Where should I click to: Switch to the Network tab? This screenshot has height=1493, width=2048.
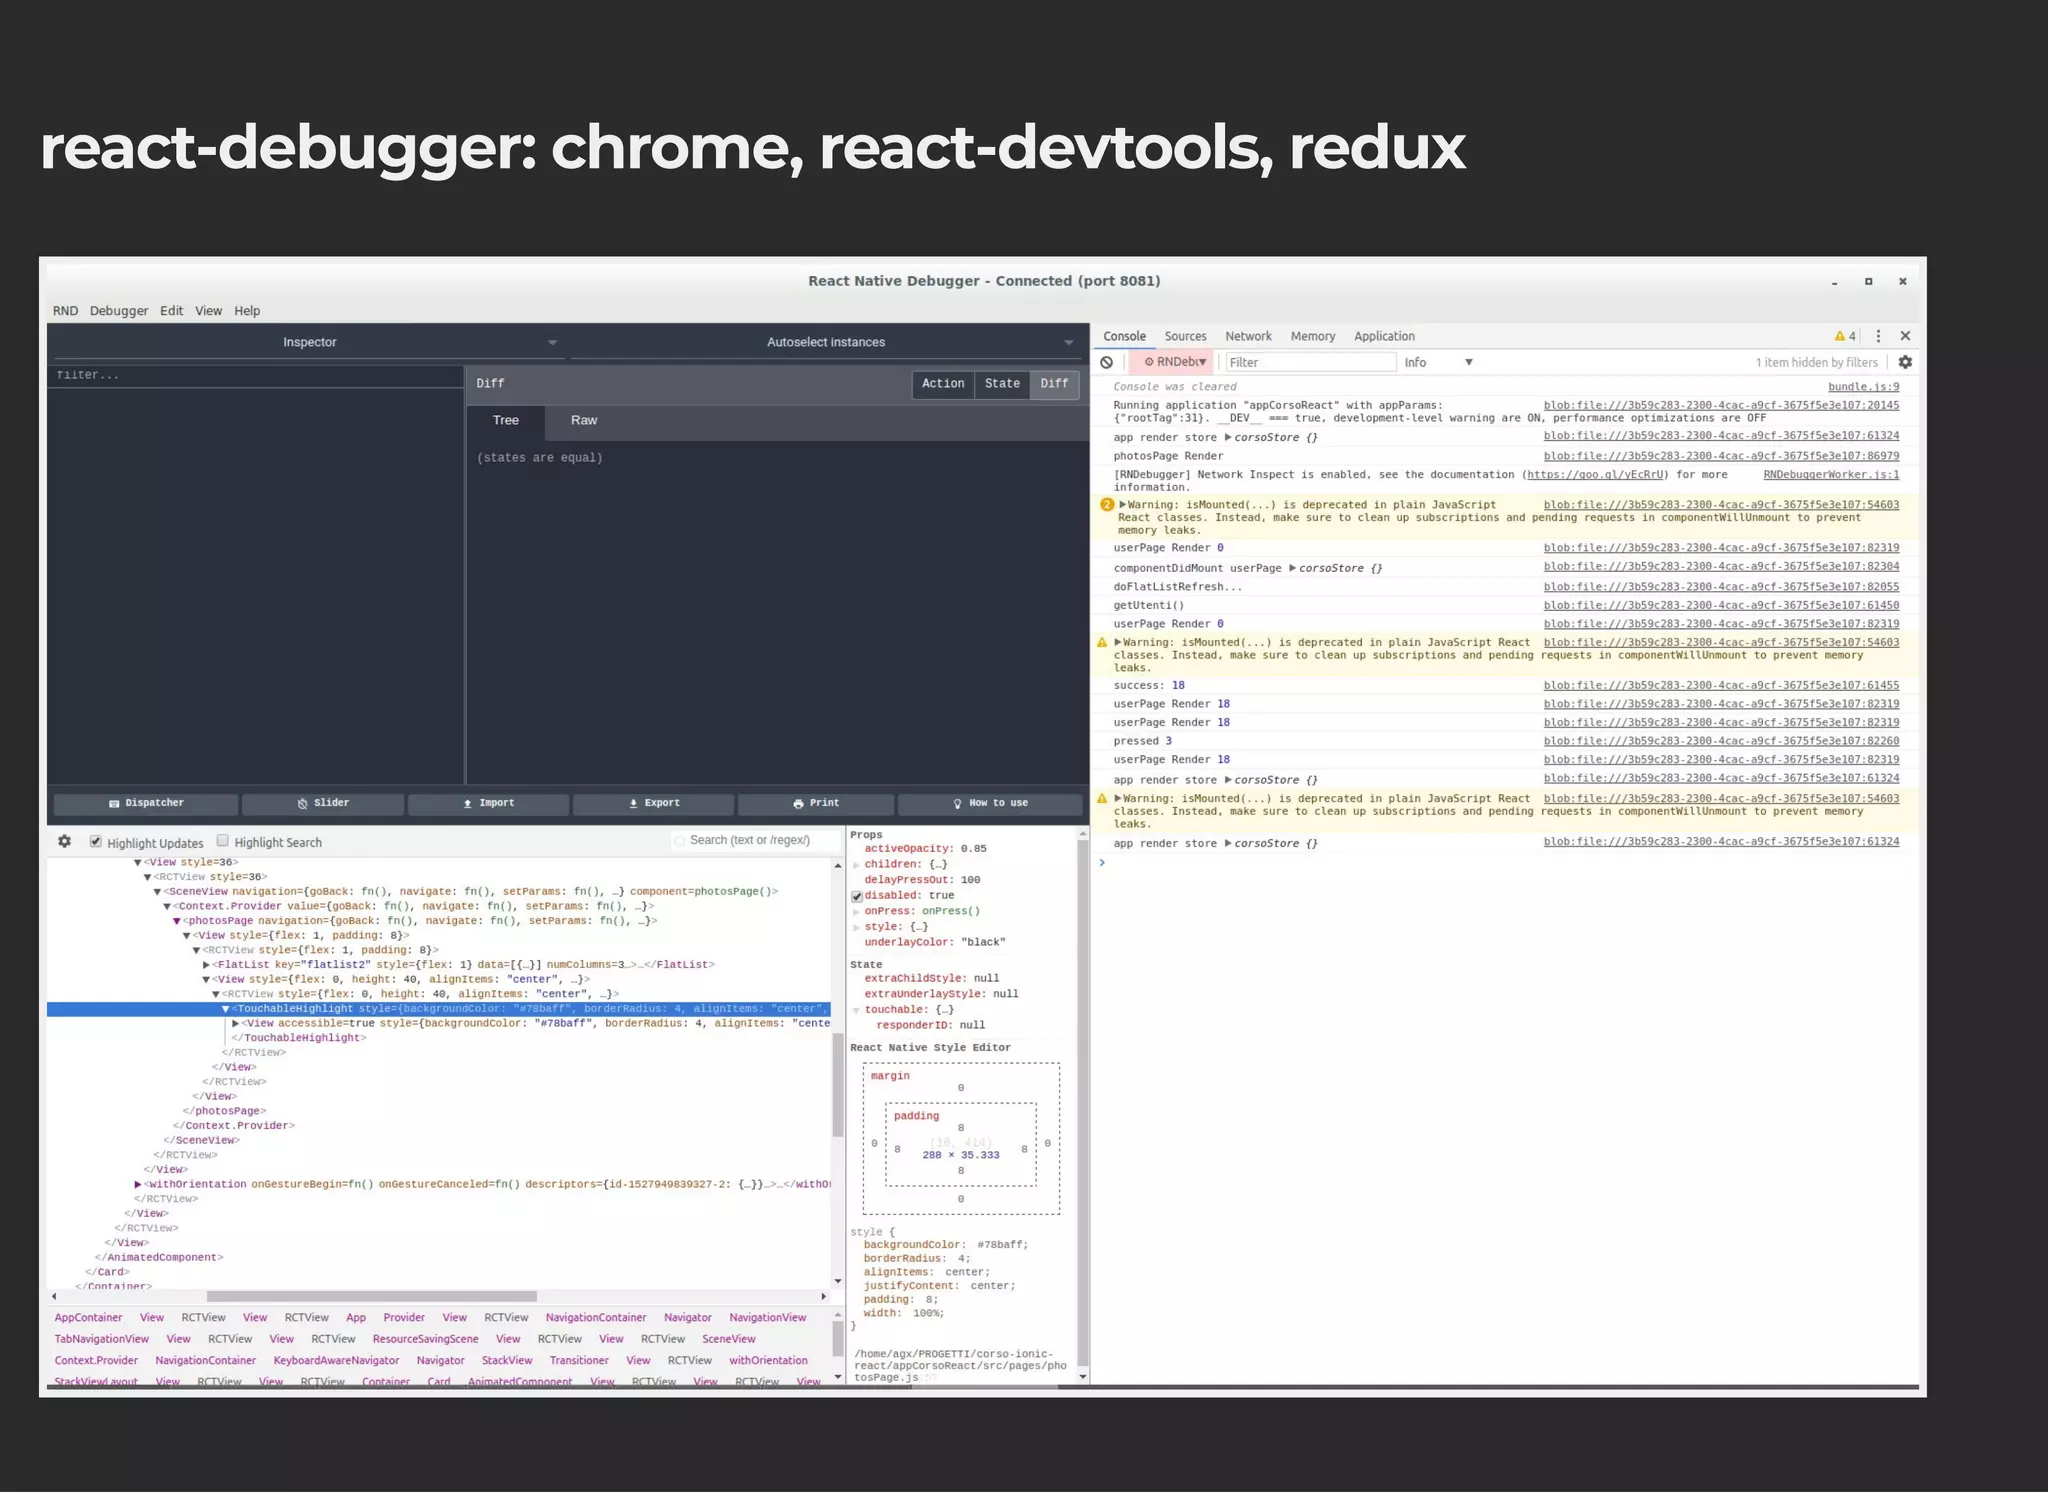click(1248, 336)
